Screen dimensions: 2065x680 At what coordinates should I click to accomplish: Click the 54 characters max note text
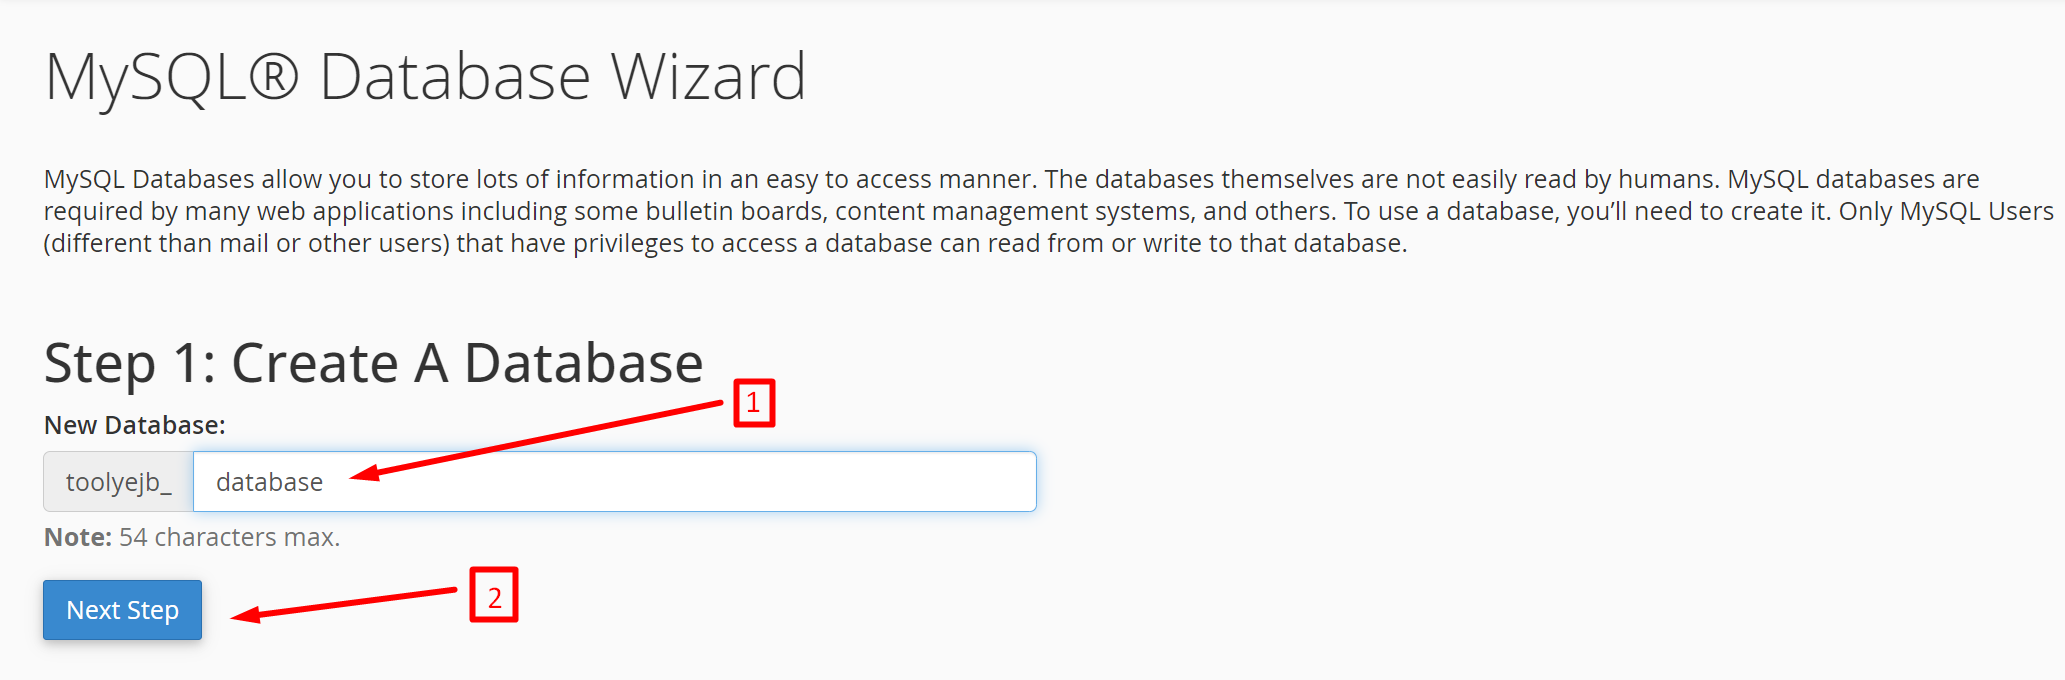229,537
